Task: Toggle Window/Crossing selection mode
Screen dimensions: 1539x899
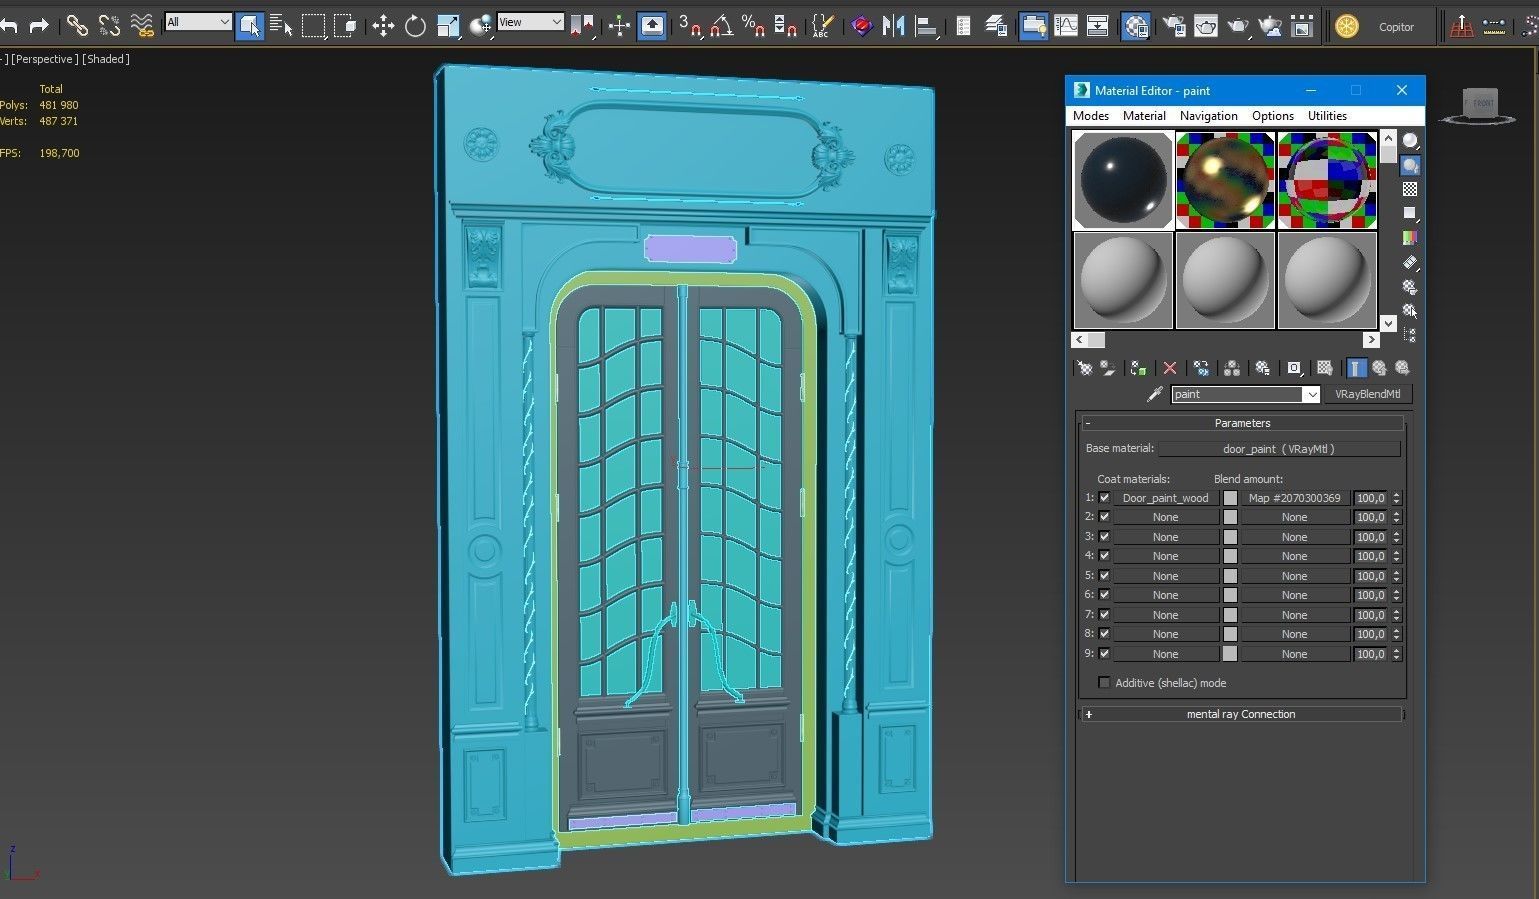Action: (x=346, y=26)
